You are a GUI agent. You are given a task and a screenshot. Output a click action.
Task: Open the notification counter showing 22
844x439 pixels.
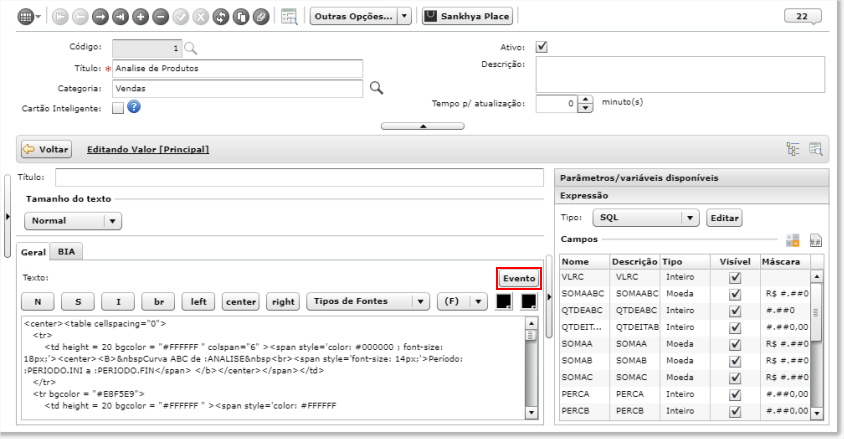[803, 16]
